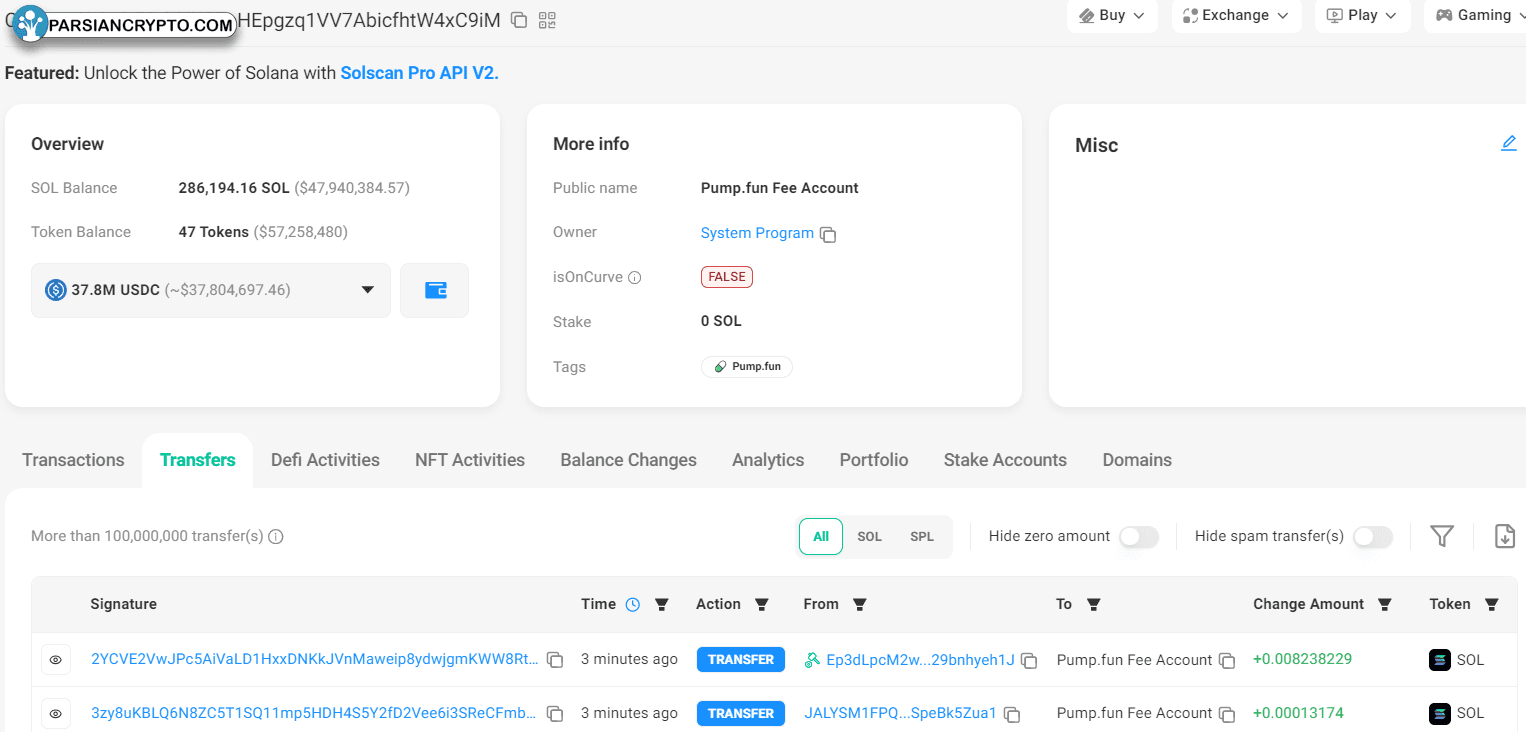Click the +0.008238229 change amount
Viewport: 1526px width, 732px height.
tap(1302, 659)
